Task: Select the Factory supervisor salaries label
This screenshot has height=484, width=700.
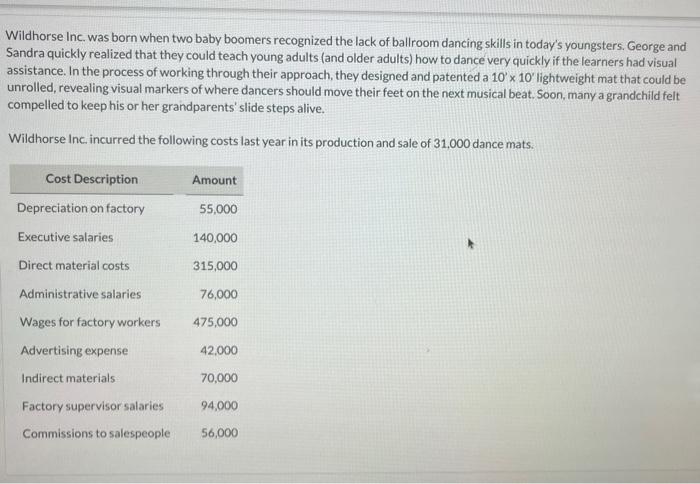Action: (92, 406)
